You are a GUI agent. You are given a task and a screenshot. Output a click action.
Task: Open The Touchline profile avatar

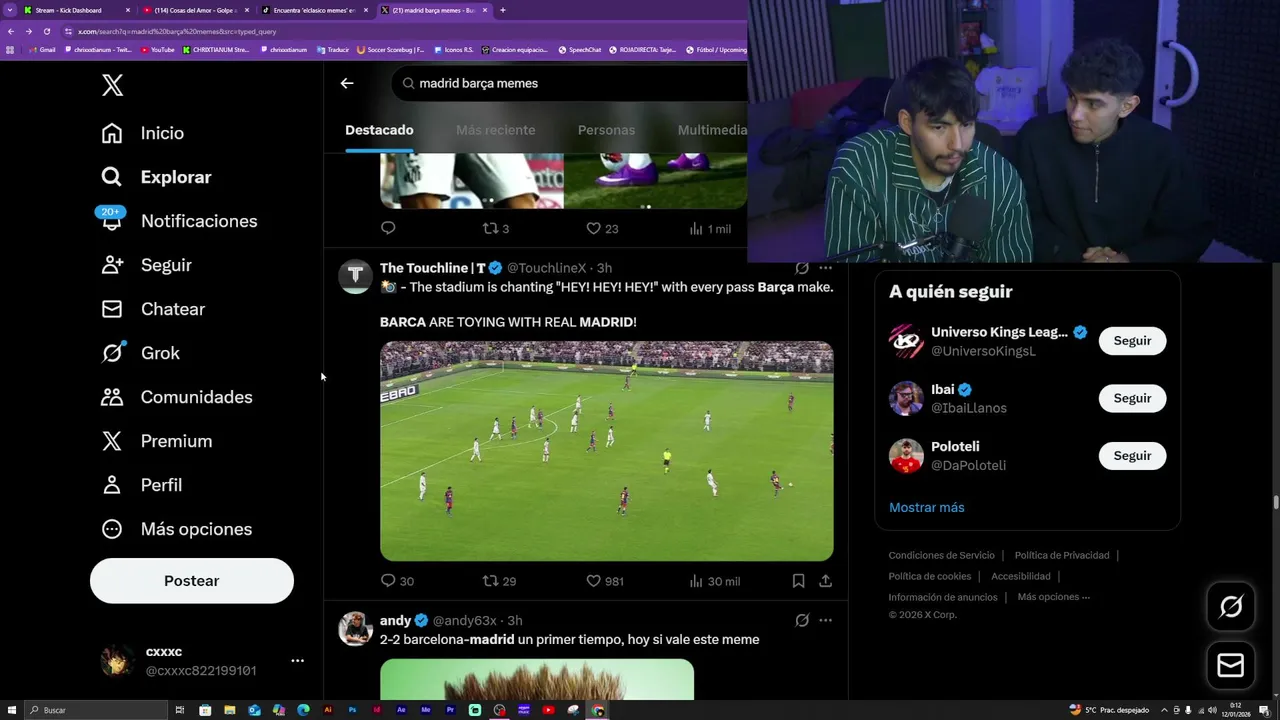(355, 276)
